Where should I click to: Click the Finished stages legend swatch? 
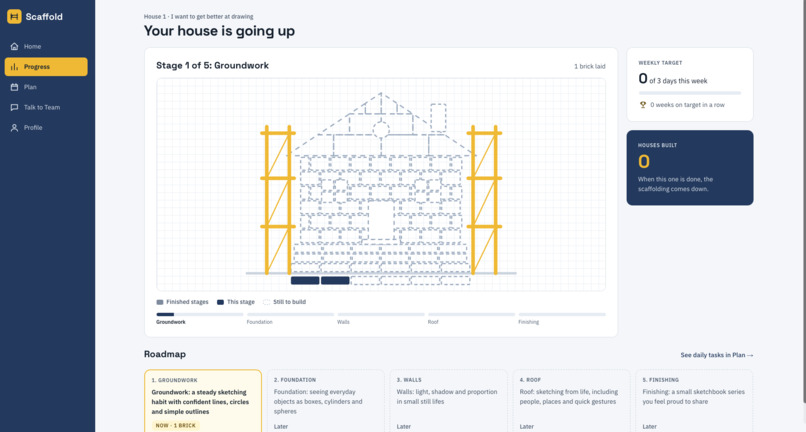coord(160,302)
